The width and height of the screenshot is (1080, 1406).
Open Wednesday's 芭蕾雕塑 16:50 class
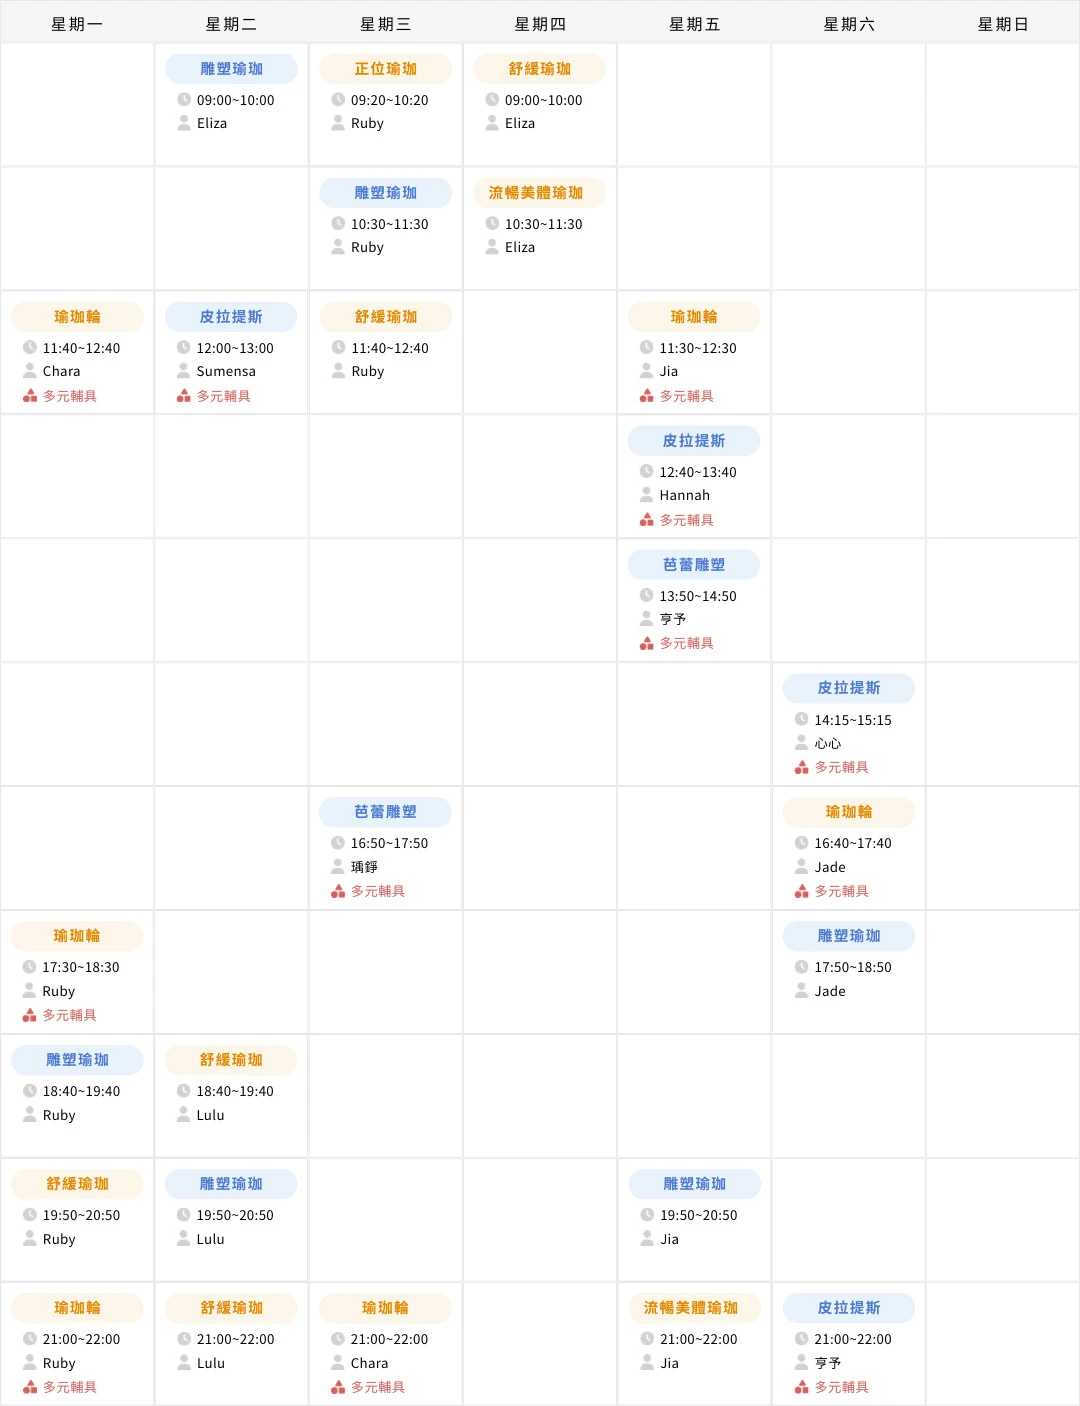tap(385, 812)
